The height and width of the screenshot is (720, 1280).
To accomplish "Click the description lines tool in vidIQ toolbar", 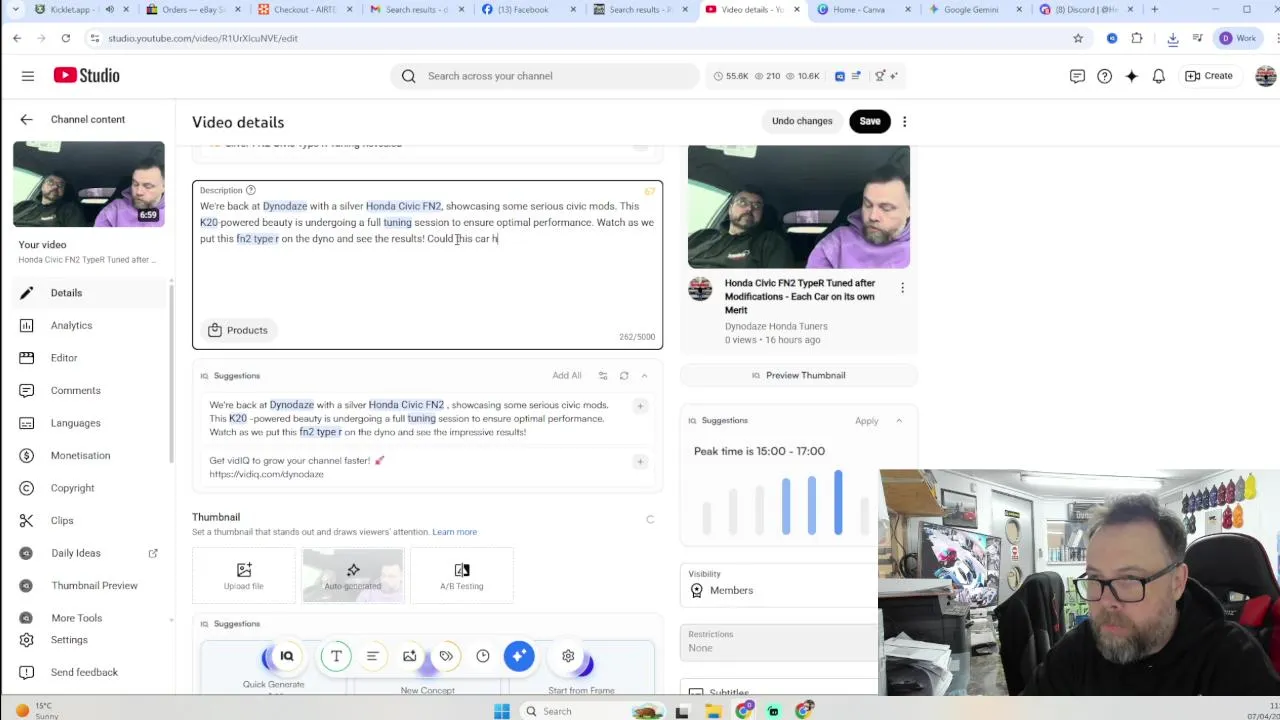I will pyautogui.click(x=372, y=656).
